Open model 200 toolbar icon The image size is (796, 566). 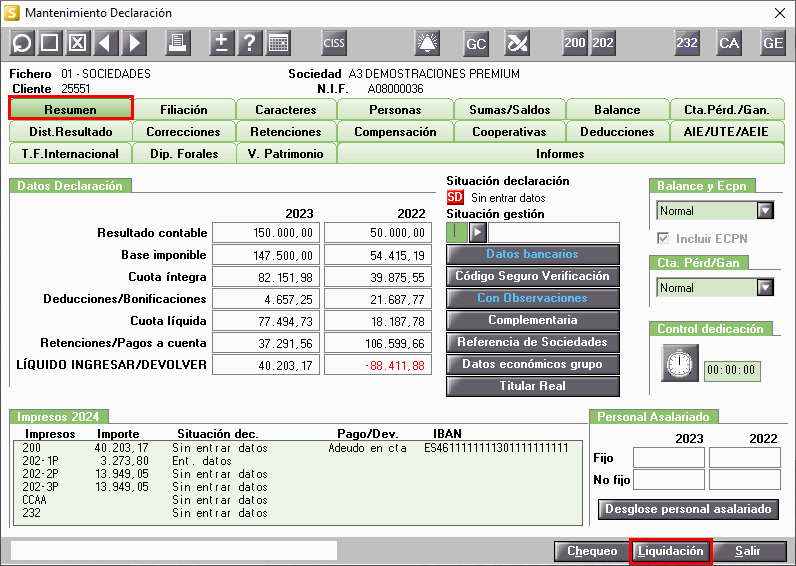tap(575, 43)
